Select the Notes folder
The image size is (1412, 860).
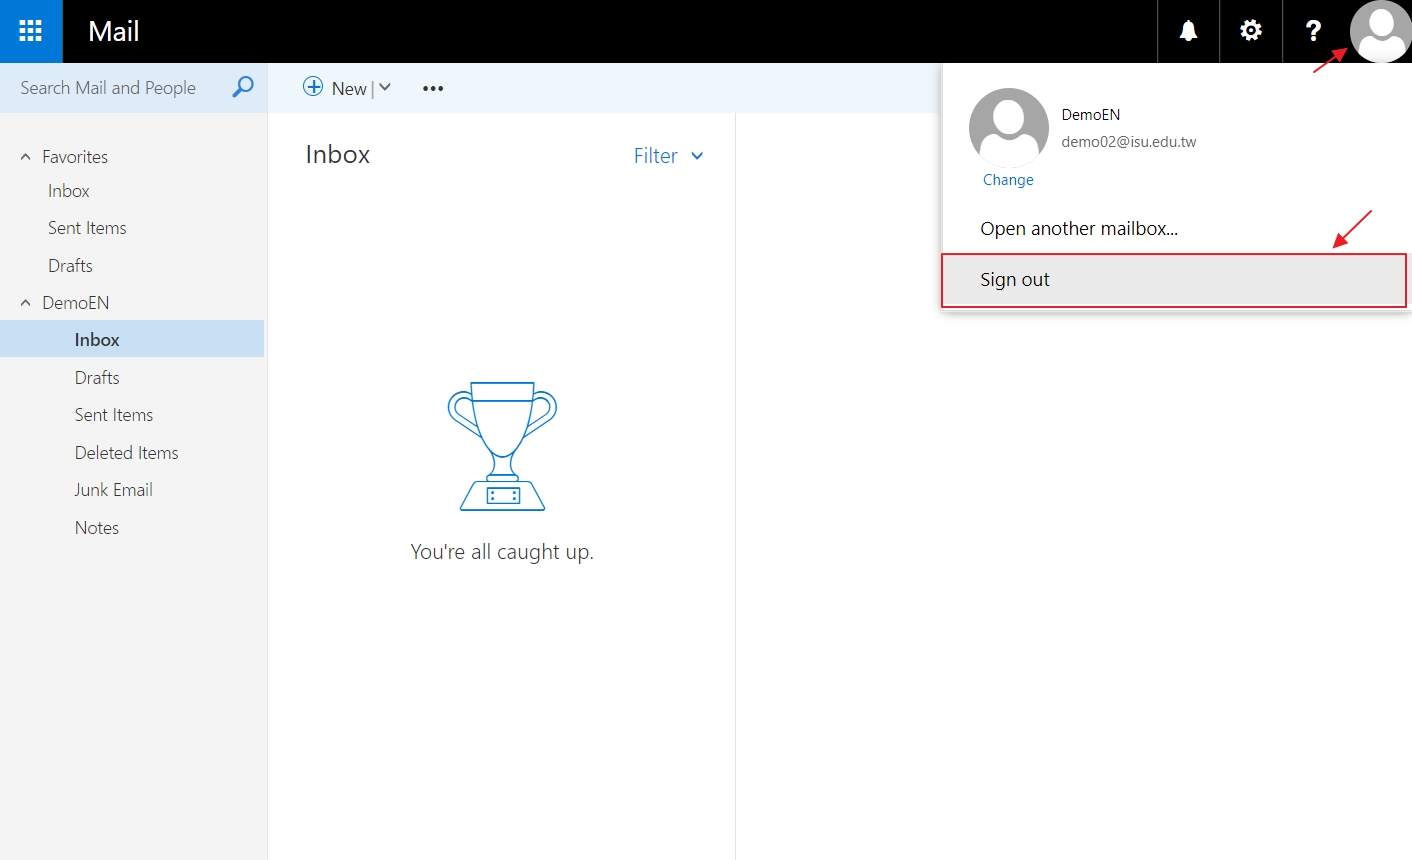point(97,528)
